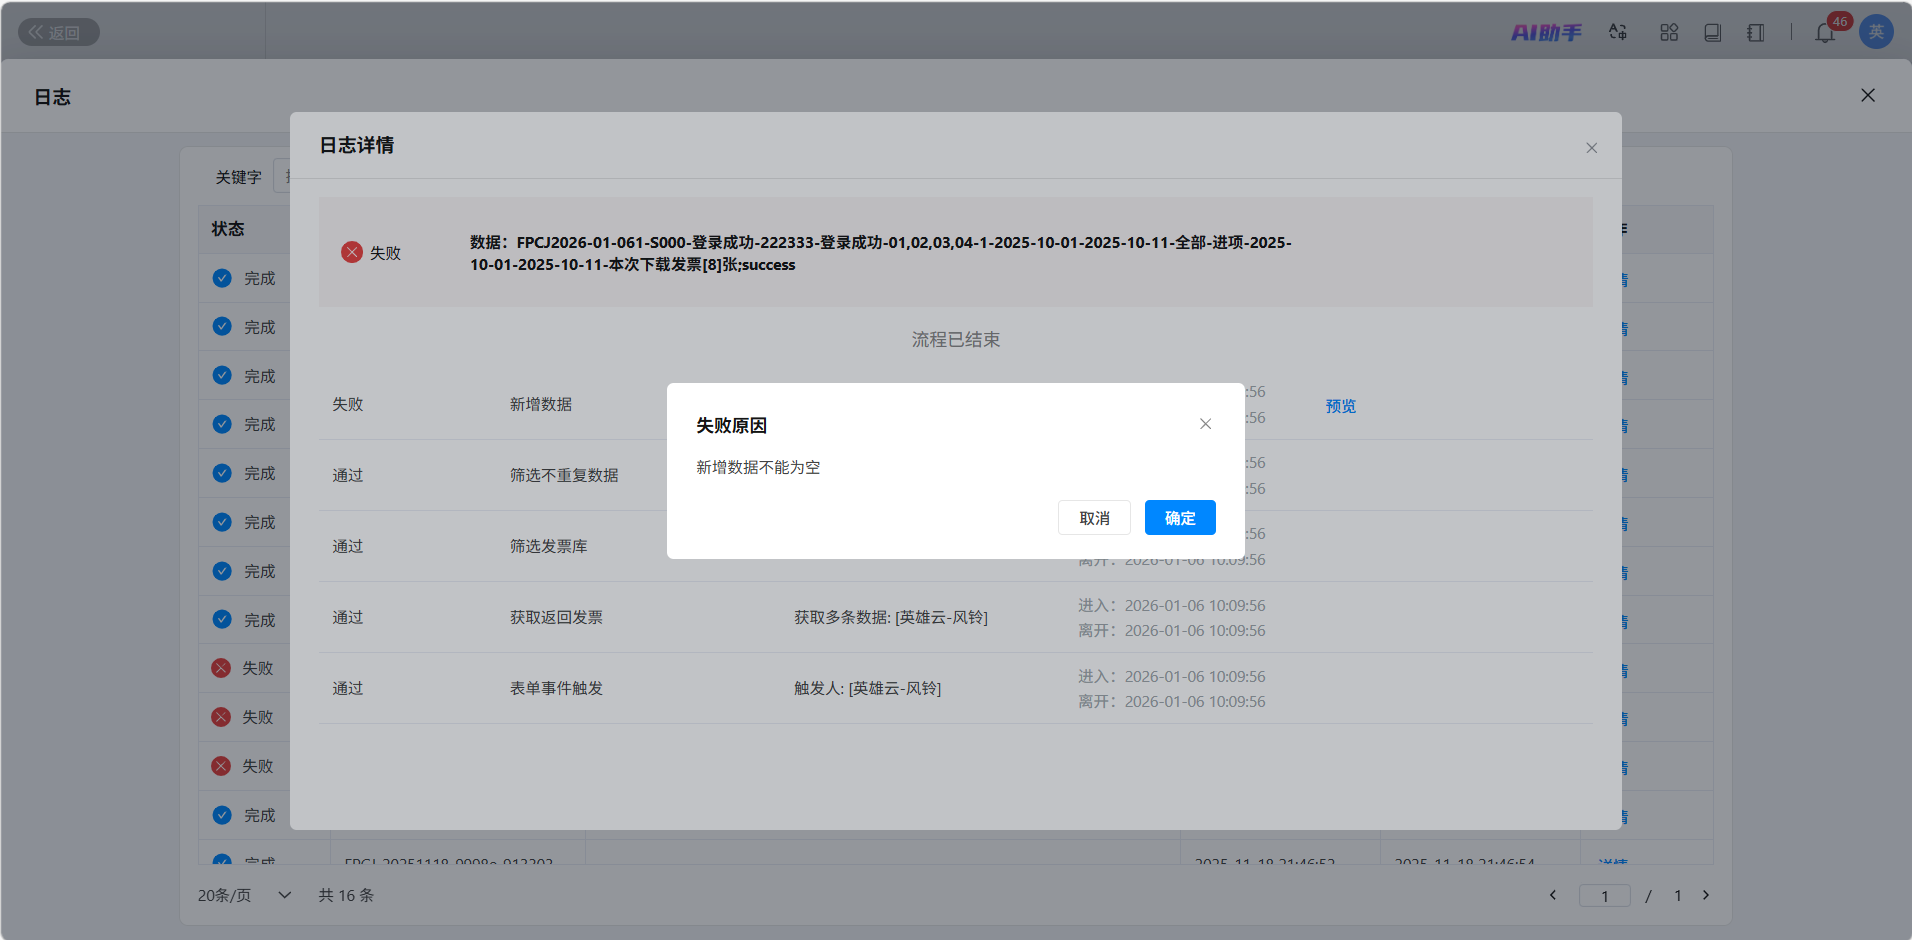Viewport: 1912px width, 940px height.
Task: Go to the next page arrow
Action: [x=1706, y=895]
